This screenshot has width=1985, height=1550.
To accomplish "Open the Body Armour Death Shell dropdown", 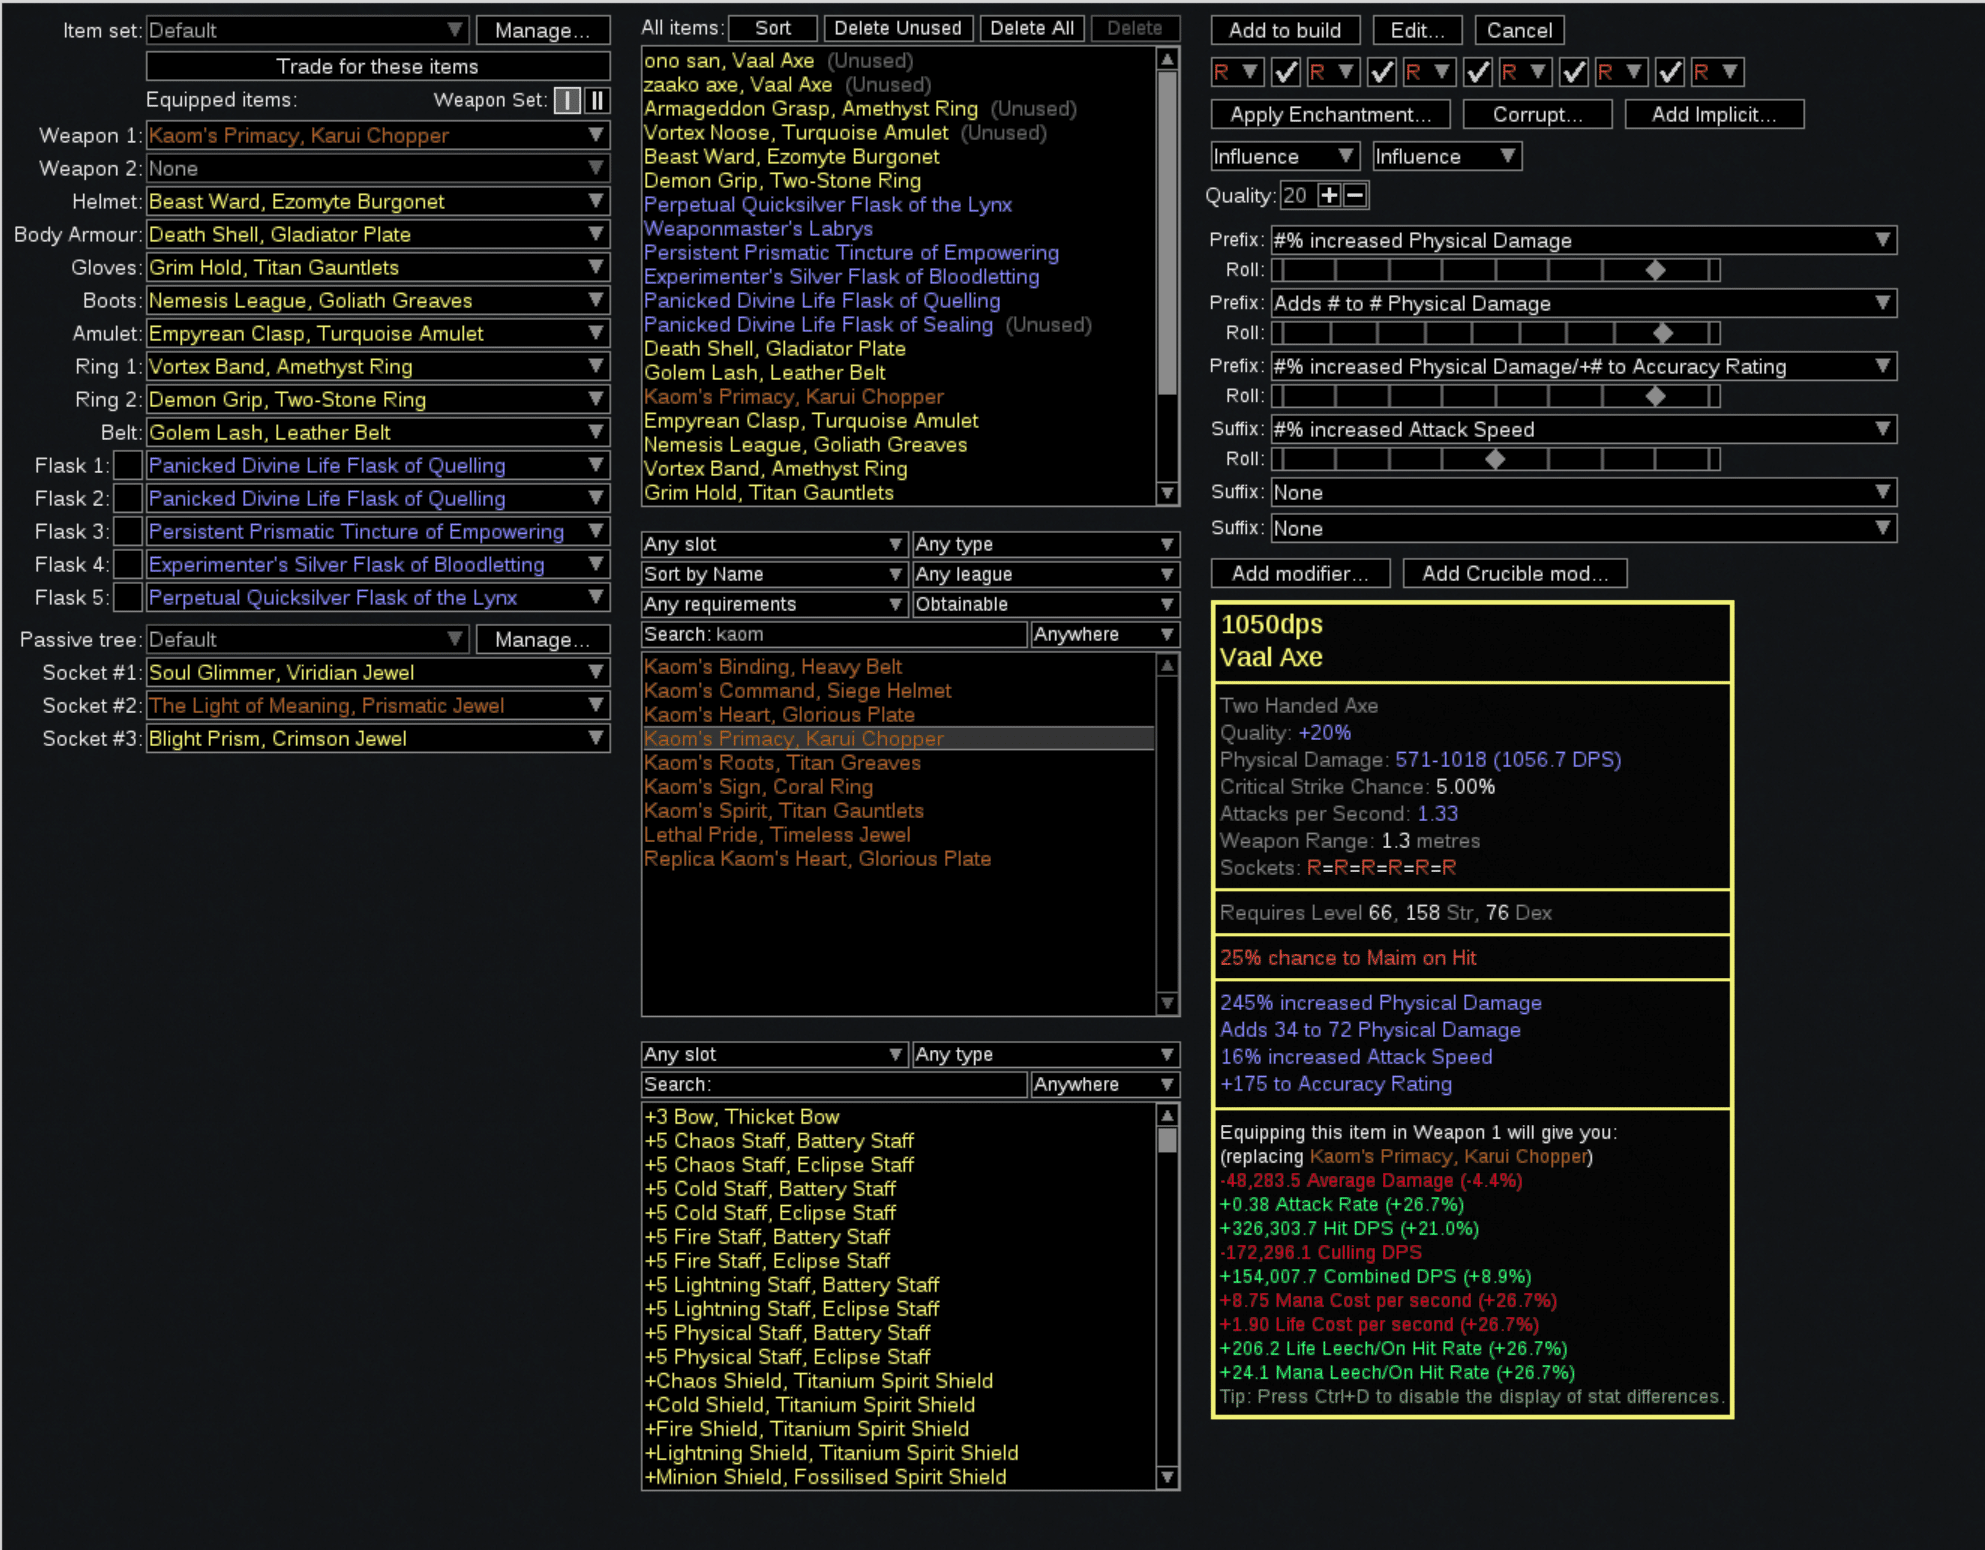I will click(x=378, y=234).
